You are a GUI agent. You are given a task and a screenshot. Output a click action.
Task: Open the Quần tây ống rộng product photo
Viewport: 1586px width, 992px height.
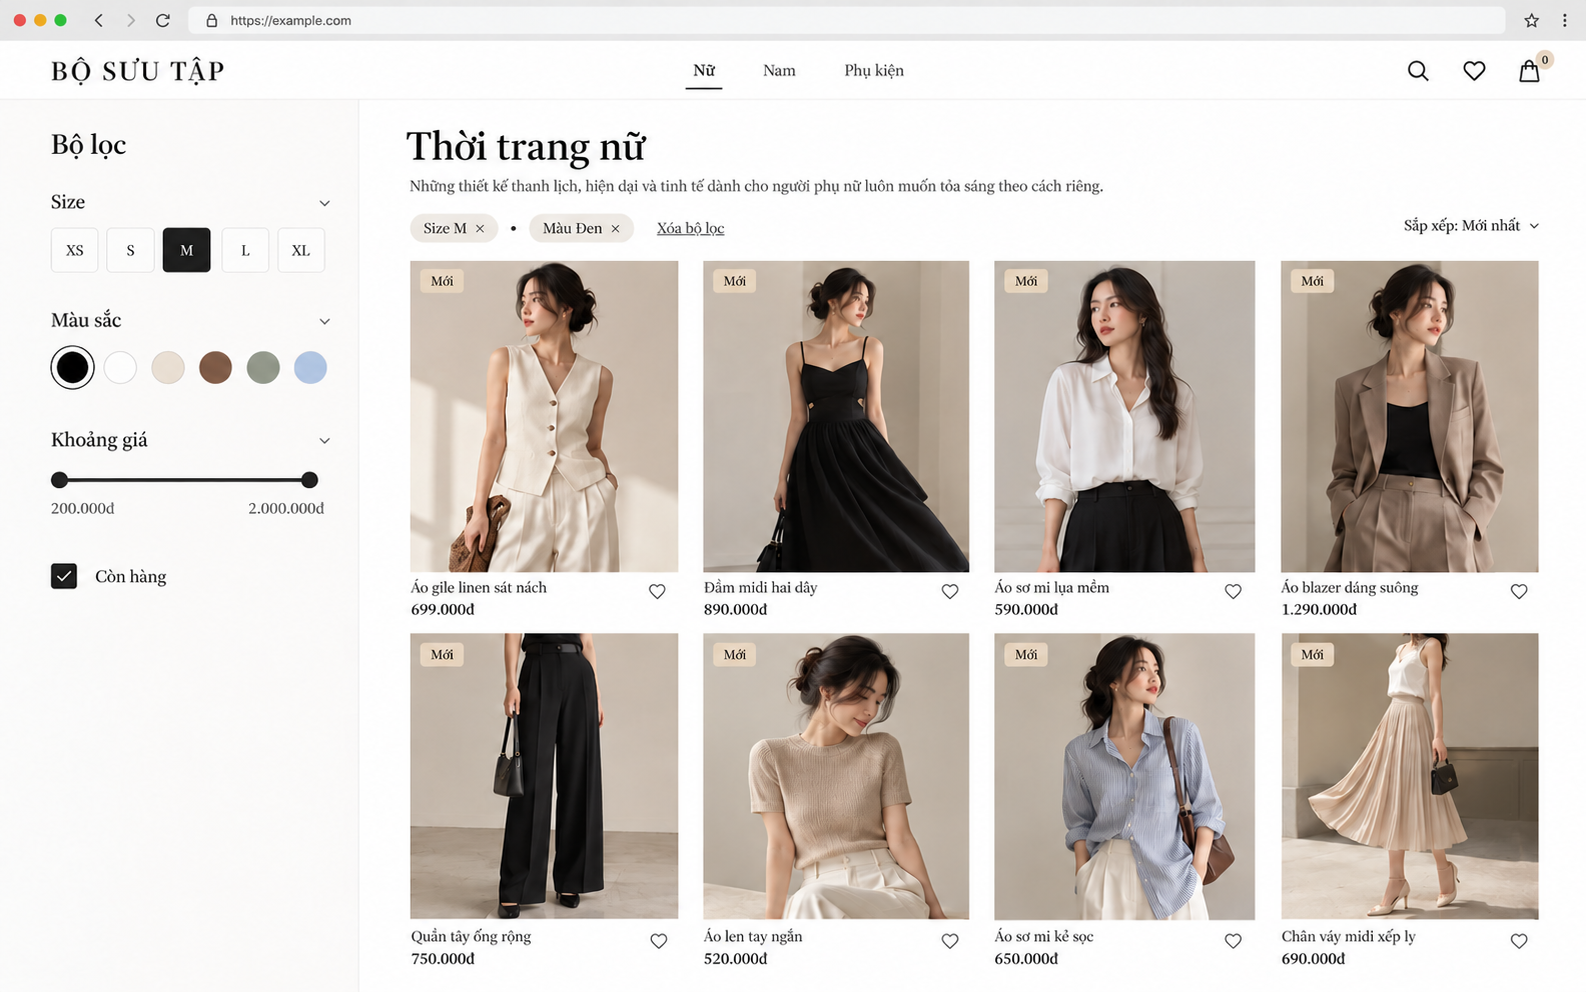544,776
